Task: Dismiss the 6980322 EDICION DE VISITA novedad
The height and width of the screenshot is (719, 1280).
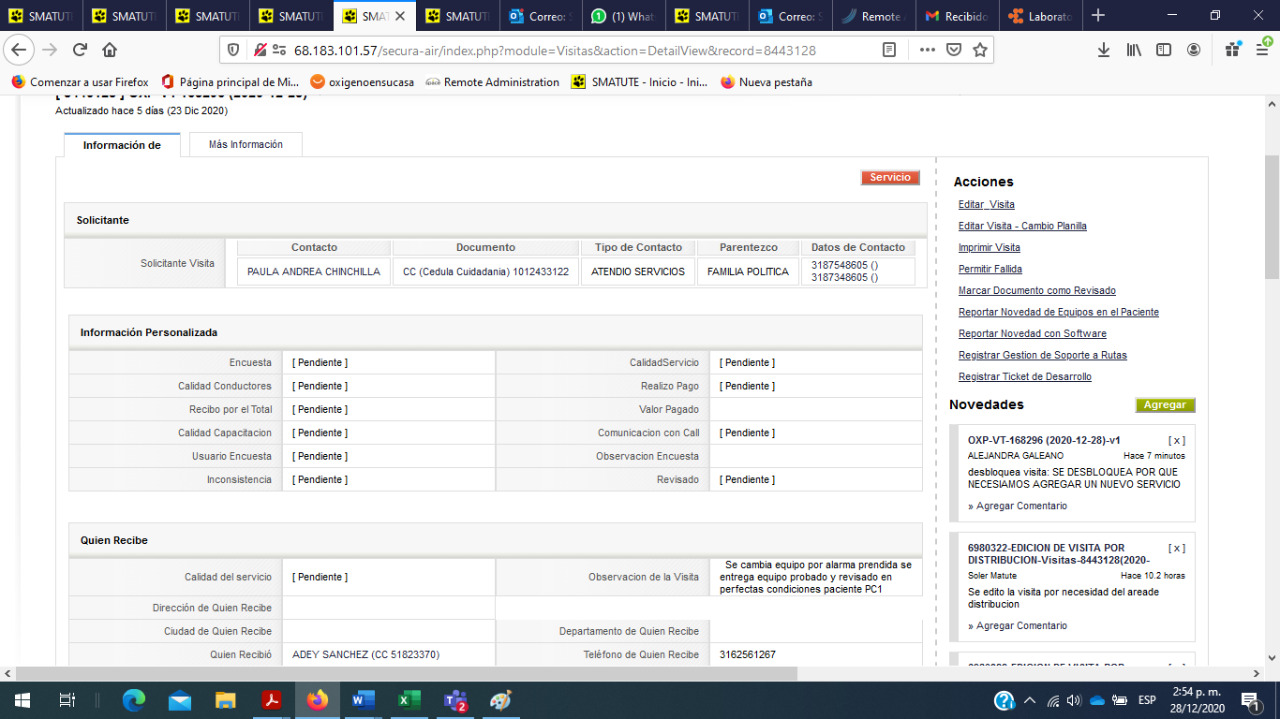Action: [1177, 548]
